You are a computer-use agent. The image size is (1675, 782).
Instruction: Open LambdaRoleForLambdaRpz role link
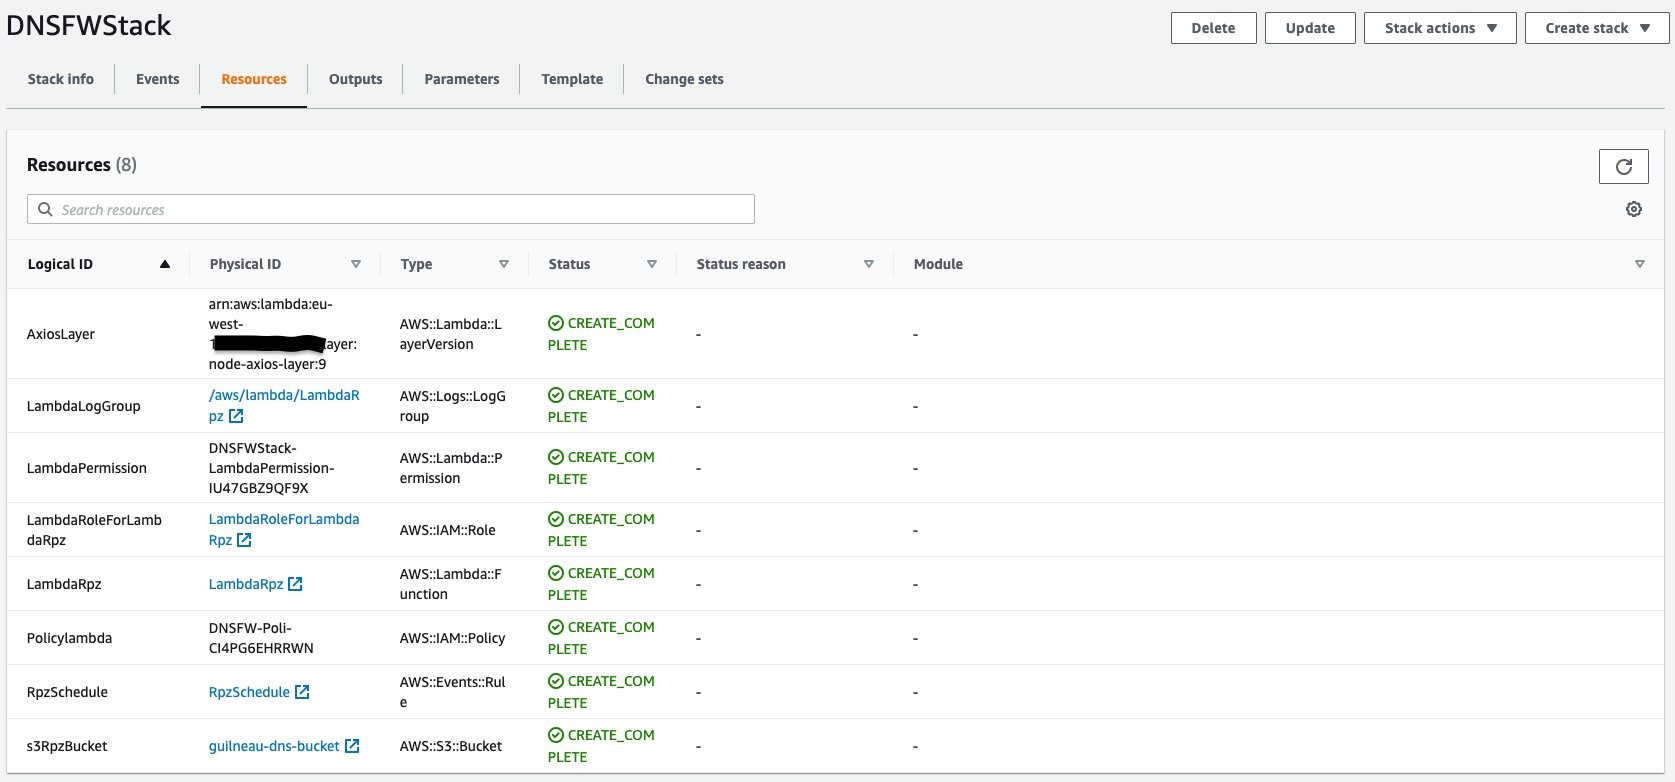(284, 529)
